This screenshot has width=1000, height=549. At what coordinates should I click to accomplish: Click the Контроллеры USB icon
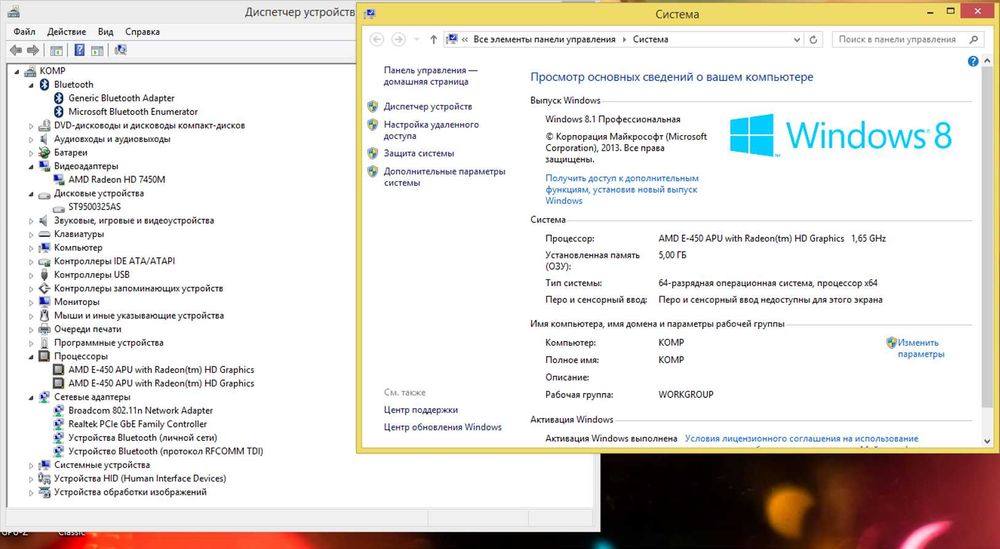tap(44, 275)
